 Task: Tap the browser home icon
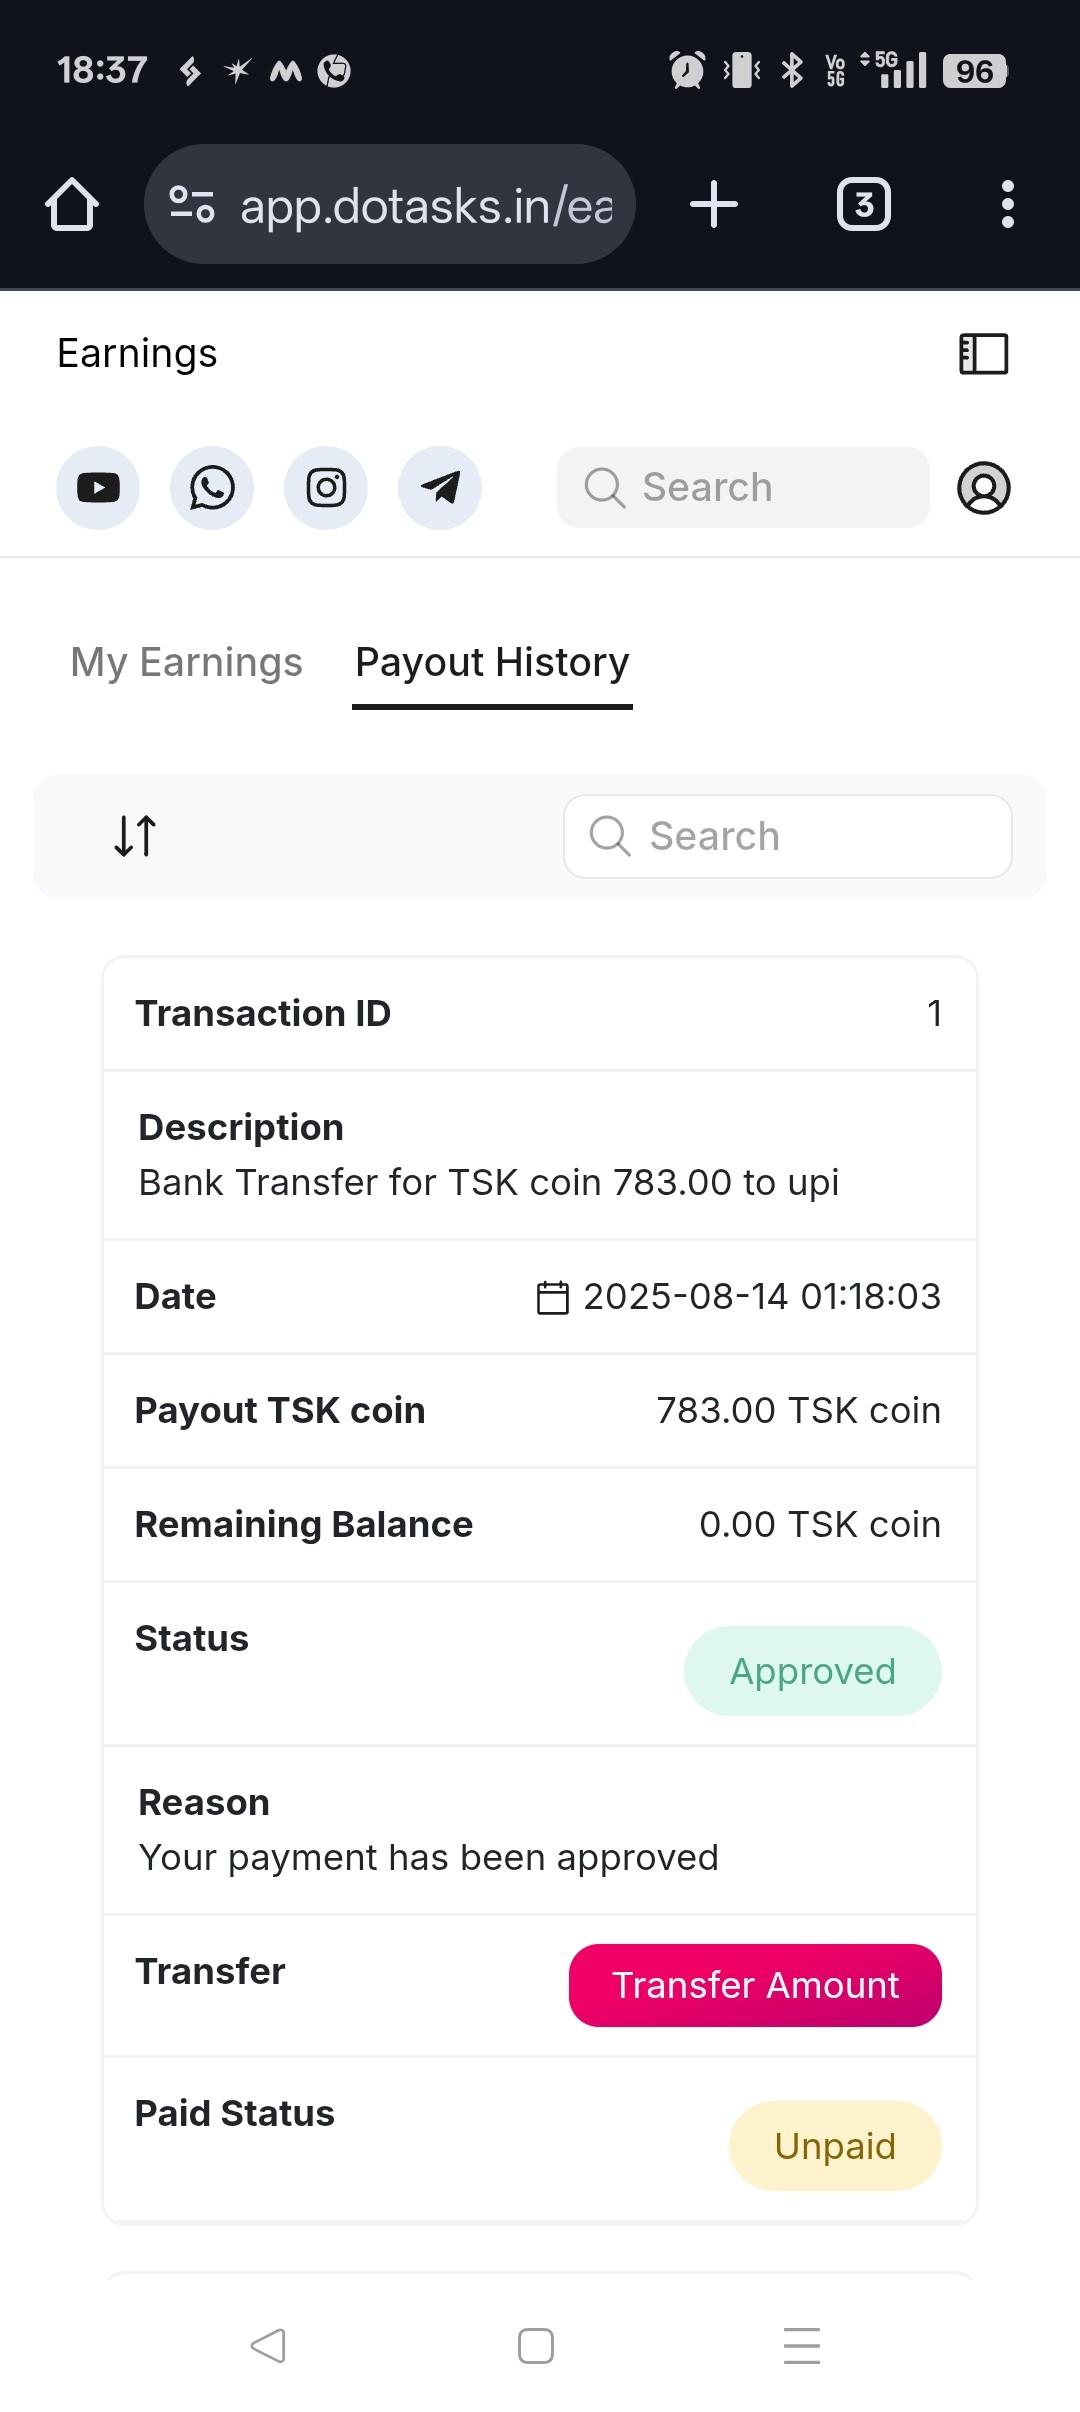72,205
